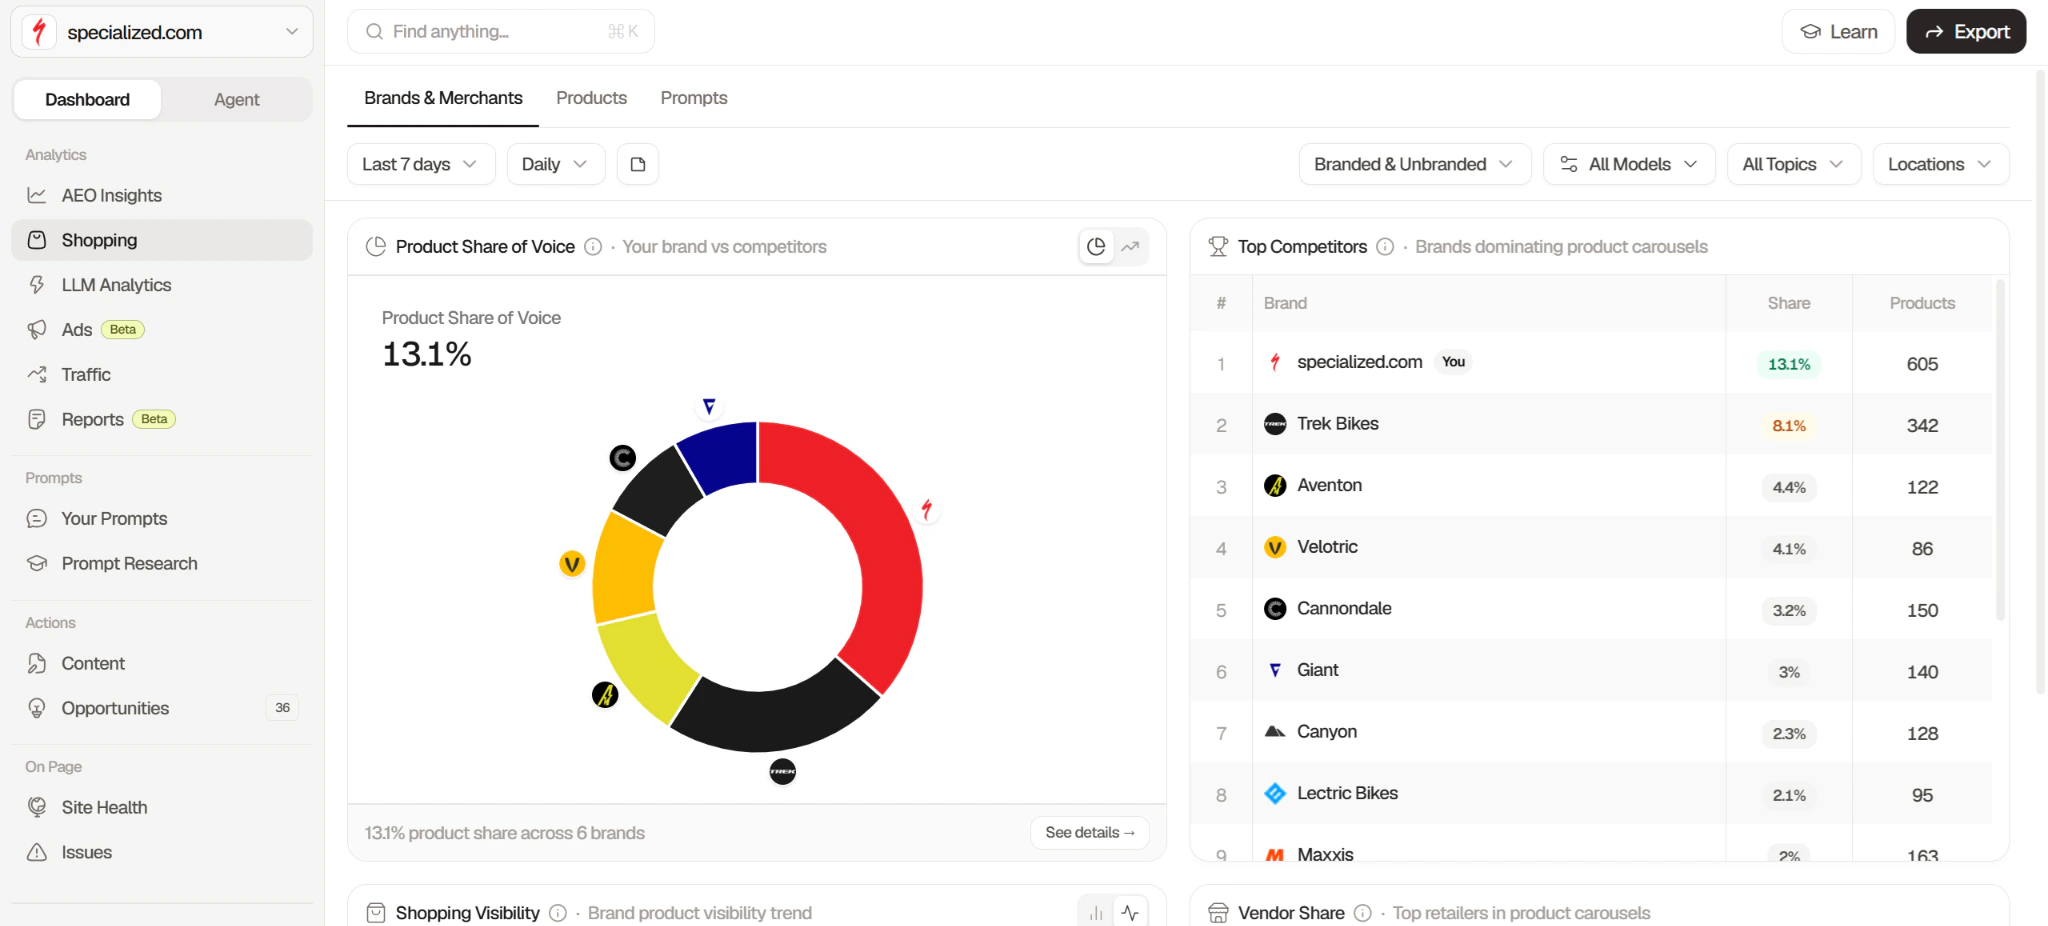Click info icon next to Shopping Visibility
Image resolution: width=2048 pixels, height=926 pixels.
tap(558, 913)
